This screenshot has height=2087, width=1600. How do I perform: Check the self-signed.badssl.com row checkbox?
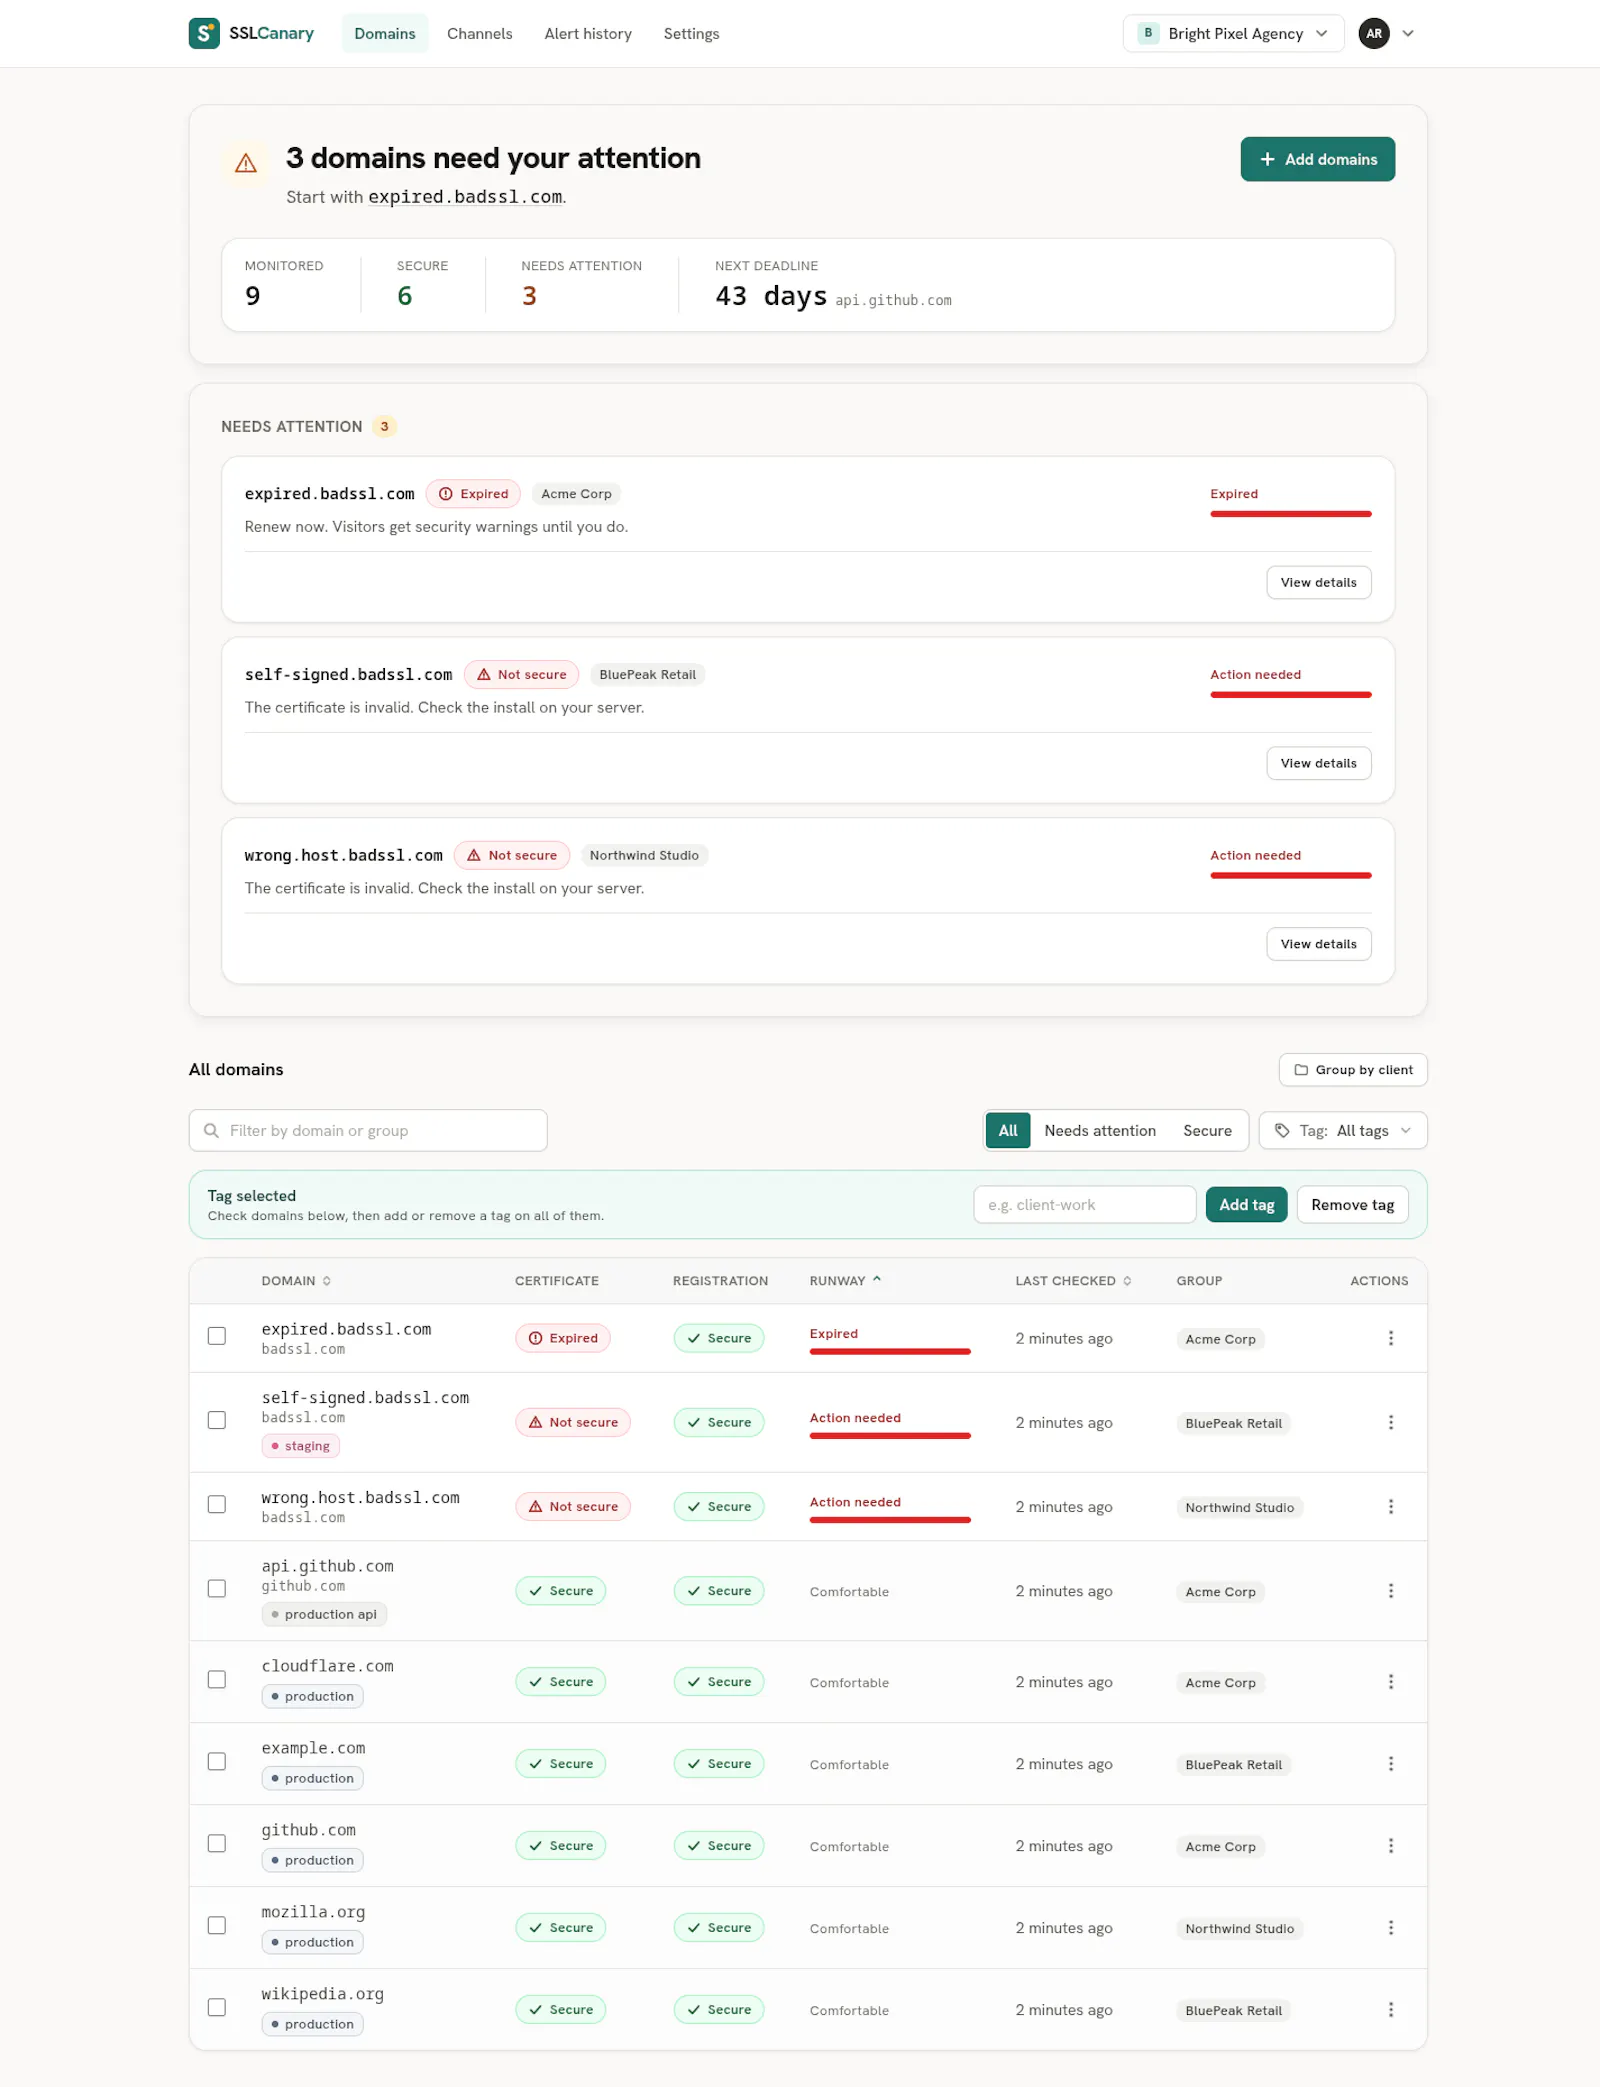click(217, 1420)
